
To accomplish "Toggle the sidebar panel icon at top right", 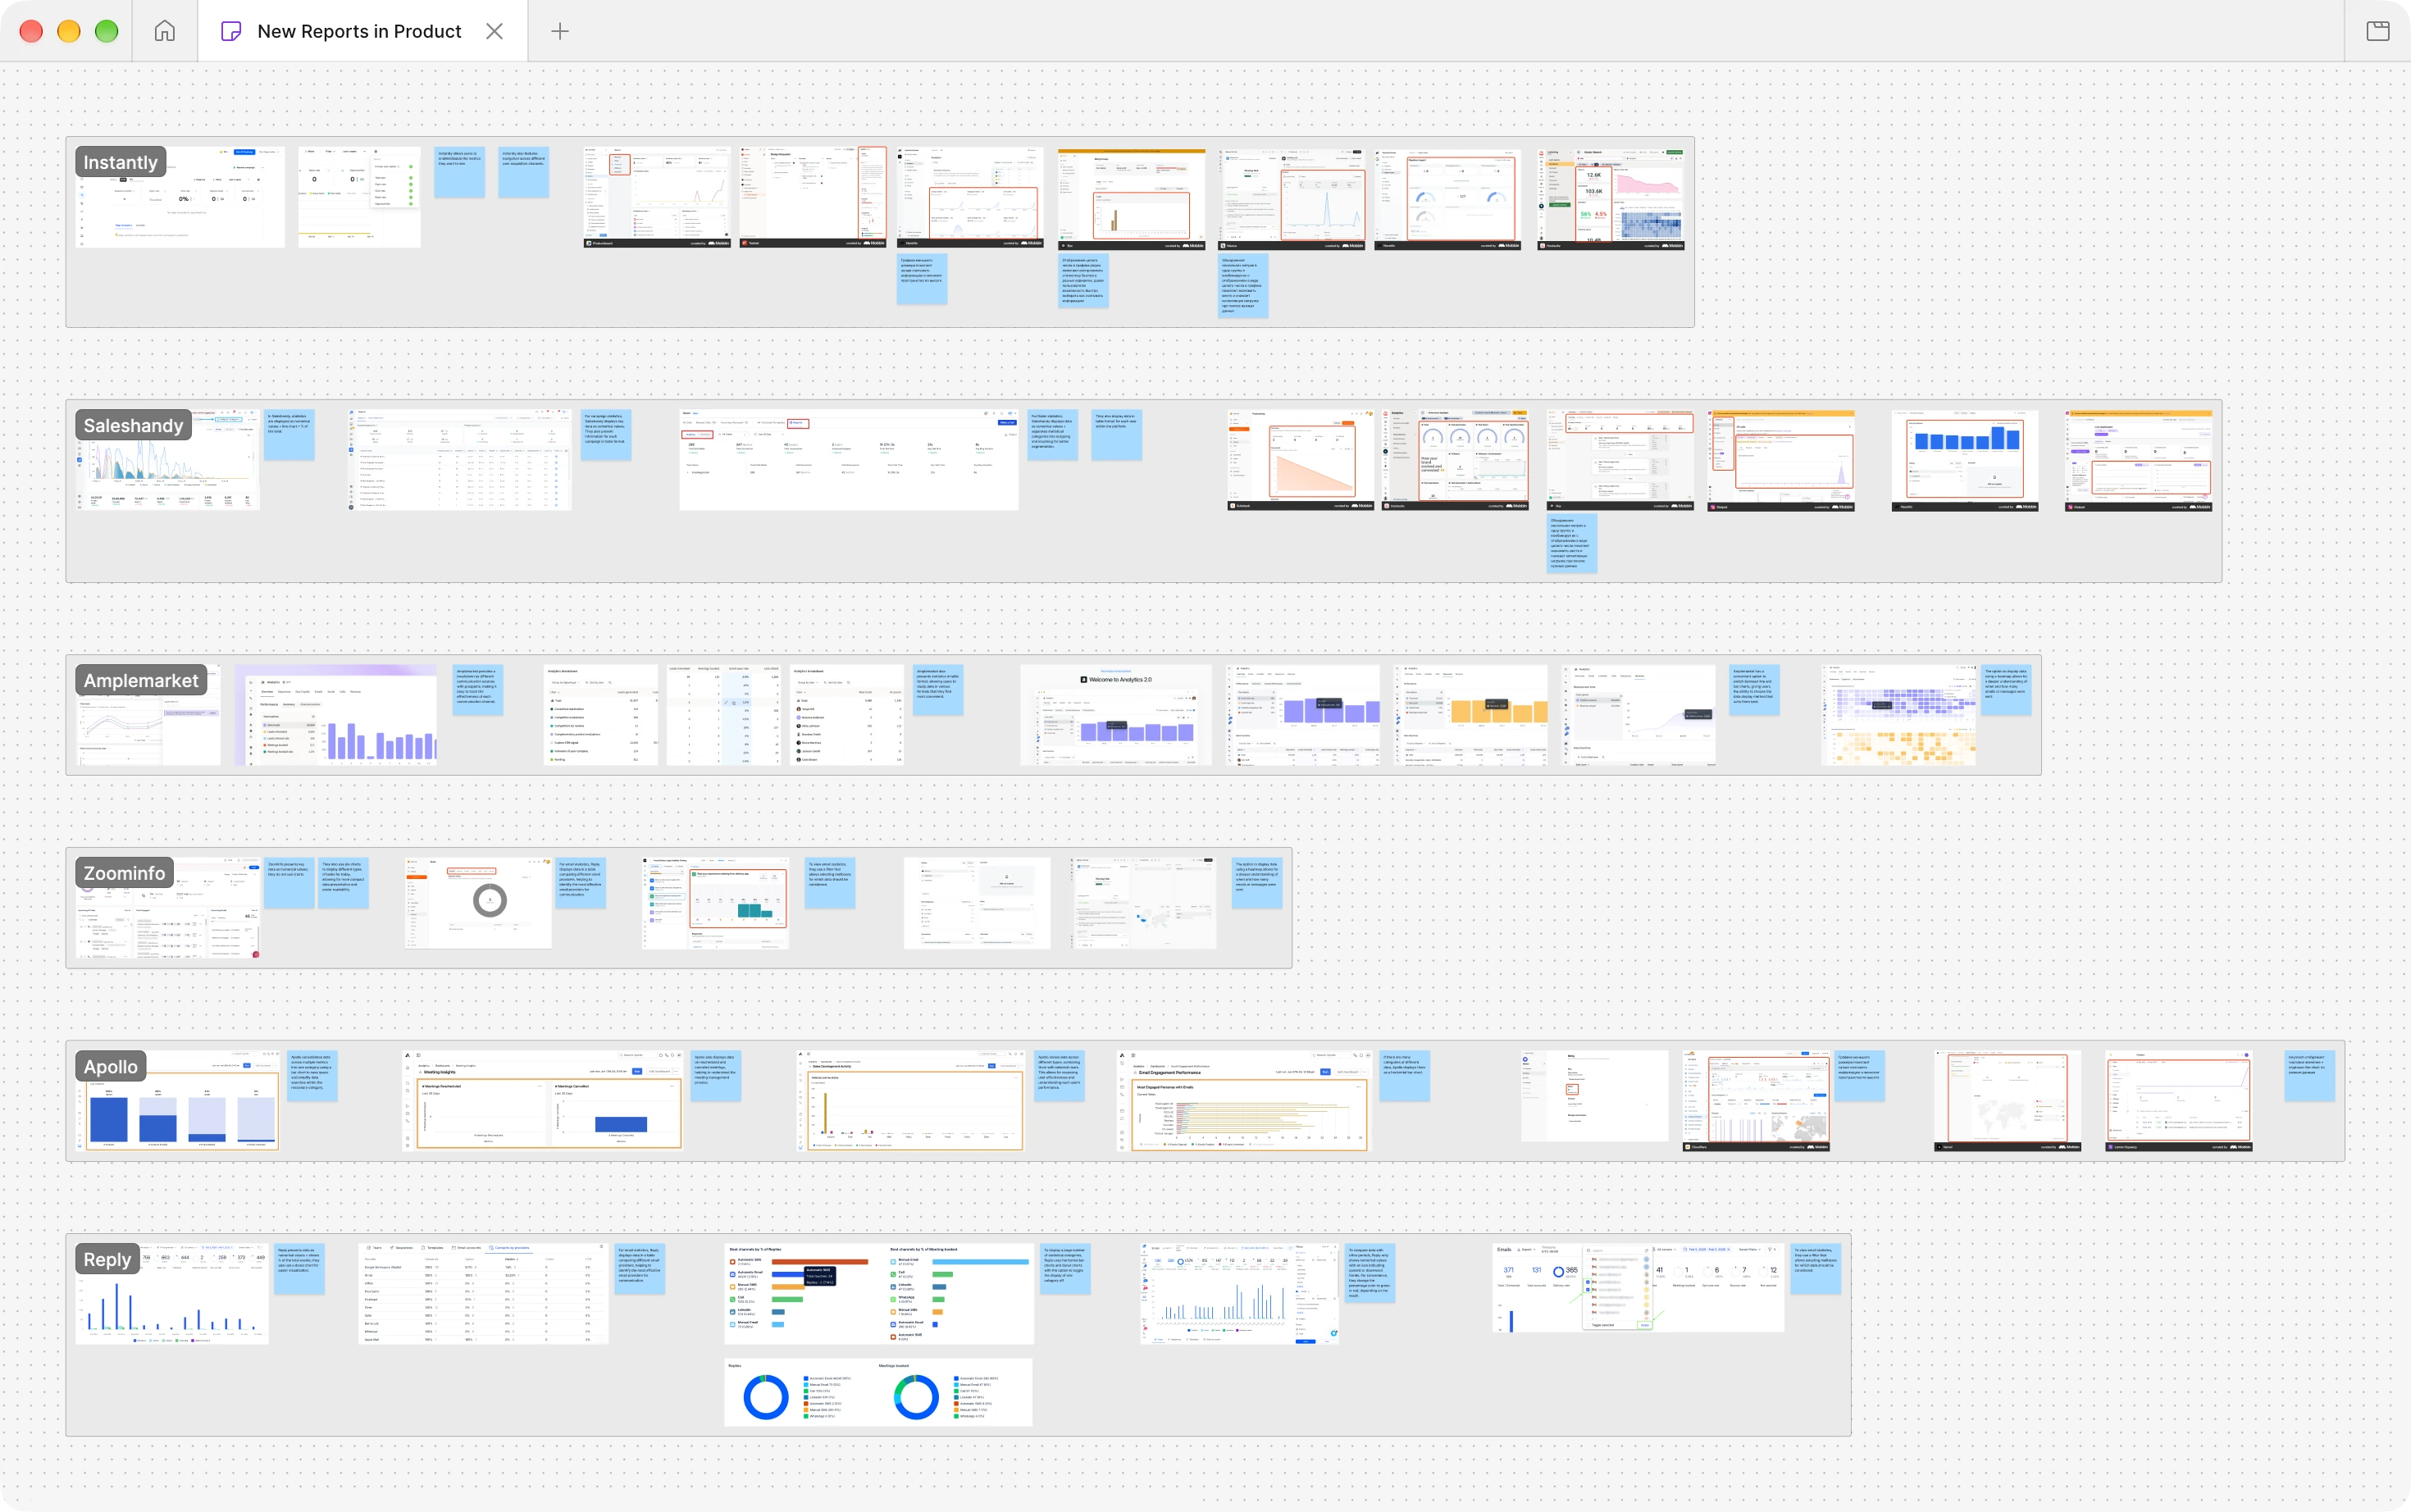I will point(2378,31).
